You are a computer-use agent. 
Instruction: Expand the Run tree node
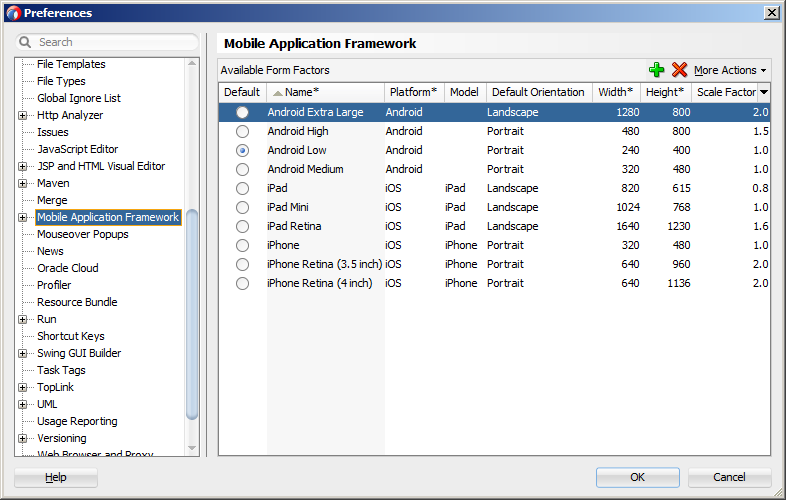tap(23, 319)
